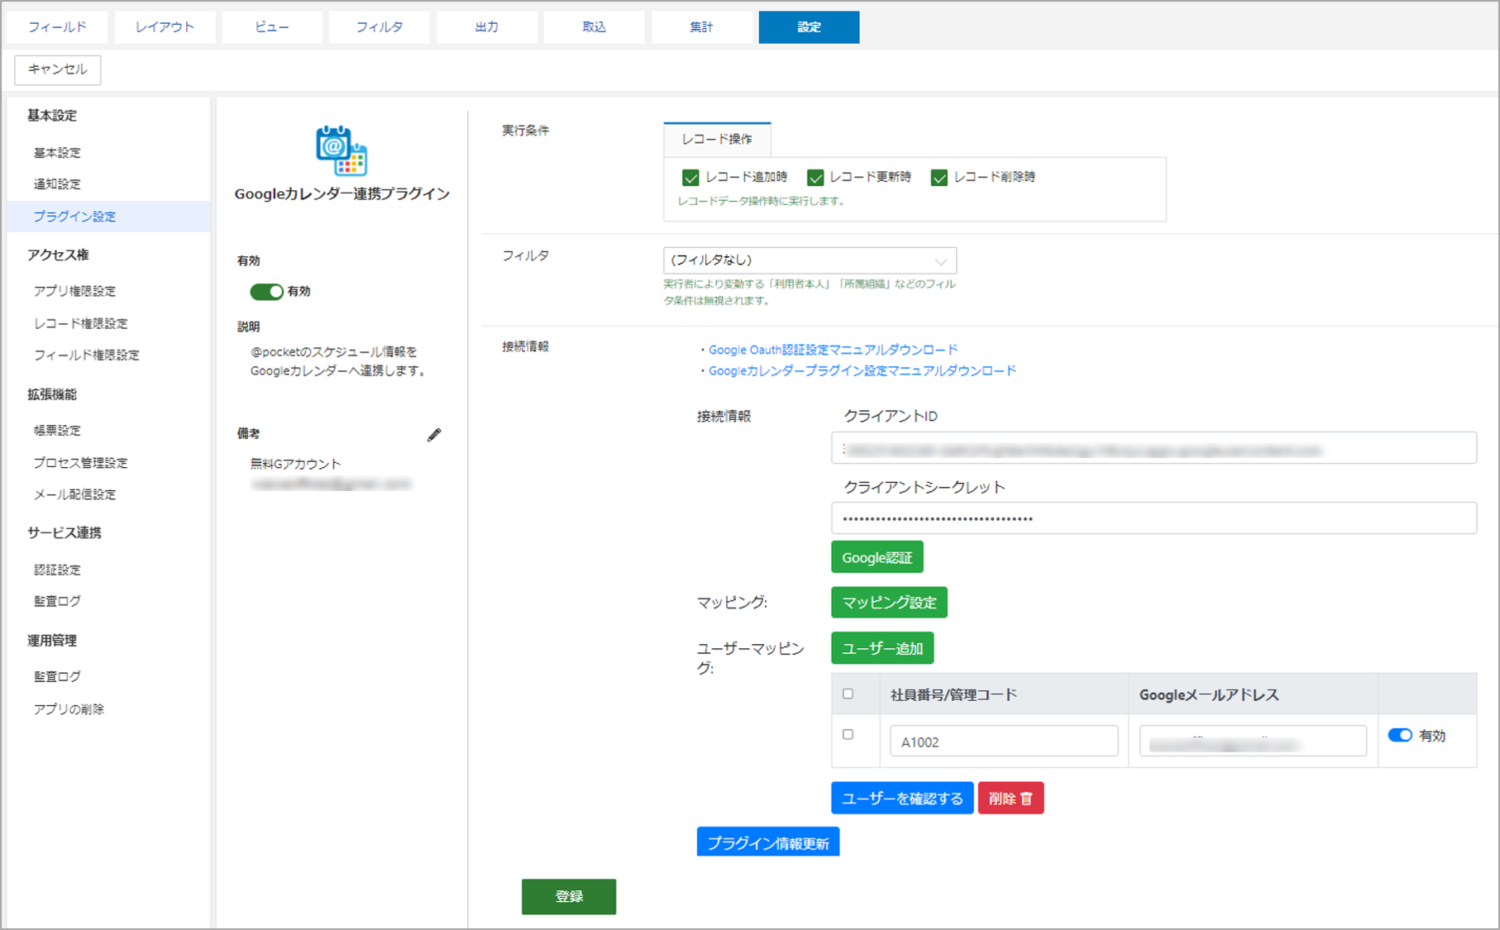Click the ユーザー追加 button

point(882,648)
